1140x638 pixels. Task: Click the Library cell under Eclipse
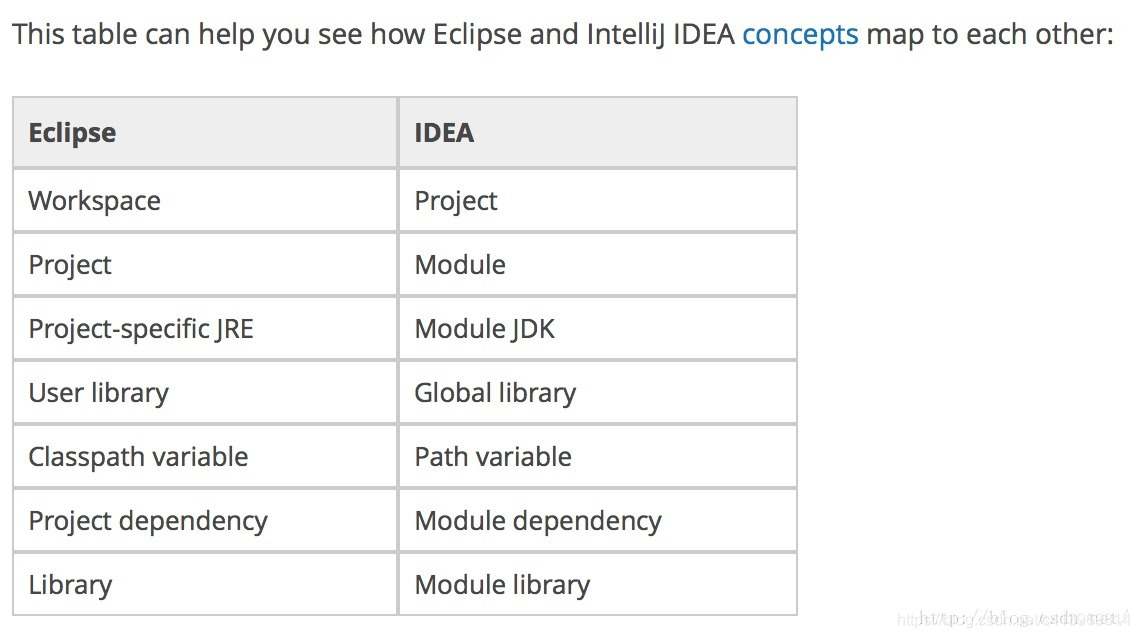click(205, 584)
